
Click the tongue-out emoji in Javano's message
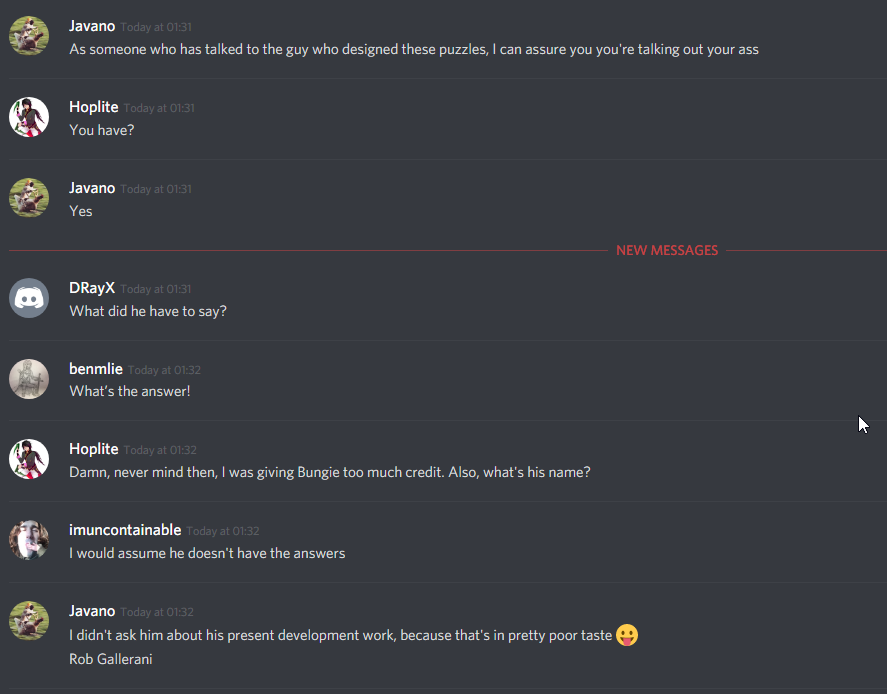[x=627, y=635]
